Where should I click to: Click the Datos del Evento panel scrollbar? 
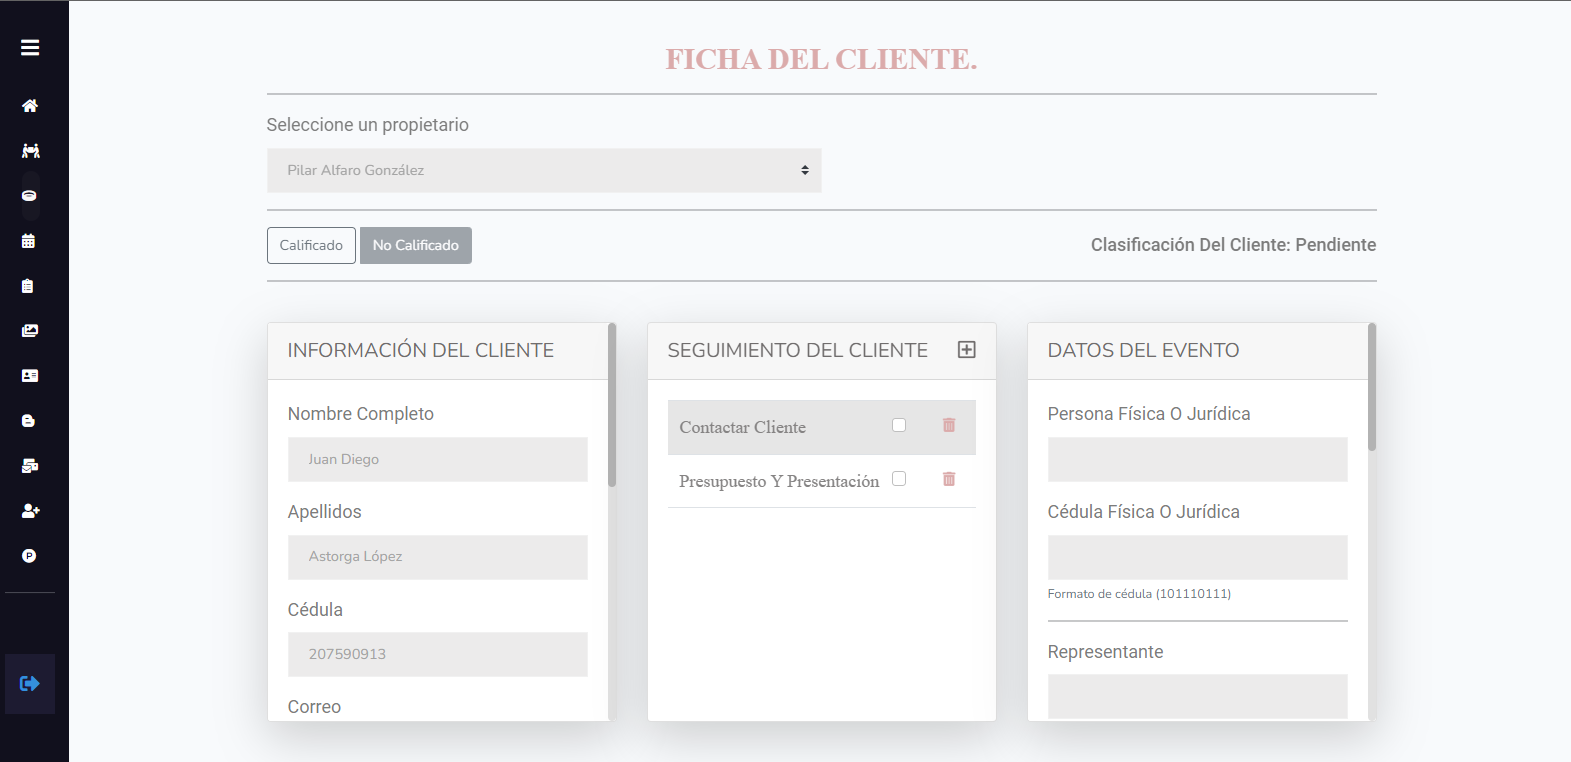(x=1372, y=387)
